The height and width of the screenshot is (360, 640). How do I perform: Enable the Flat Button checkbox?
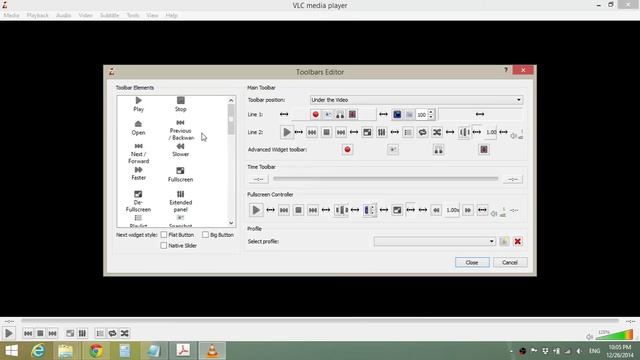pos(164,235)
